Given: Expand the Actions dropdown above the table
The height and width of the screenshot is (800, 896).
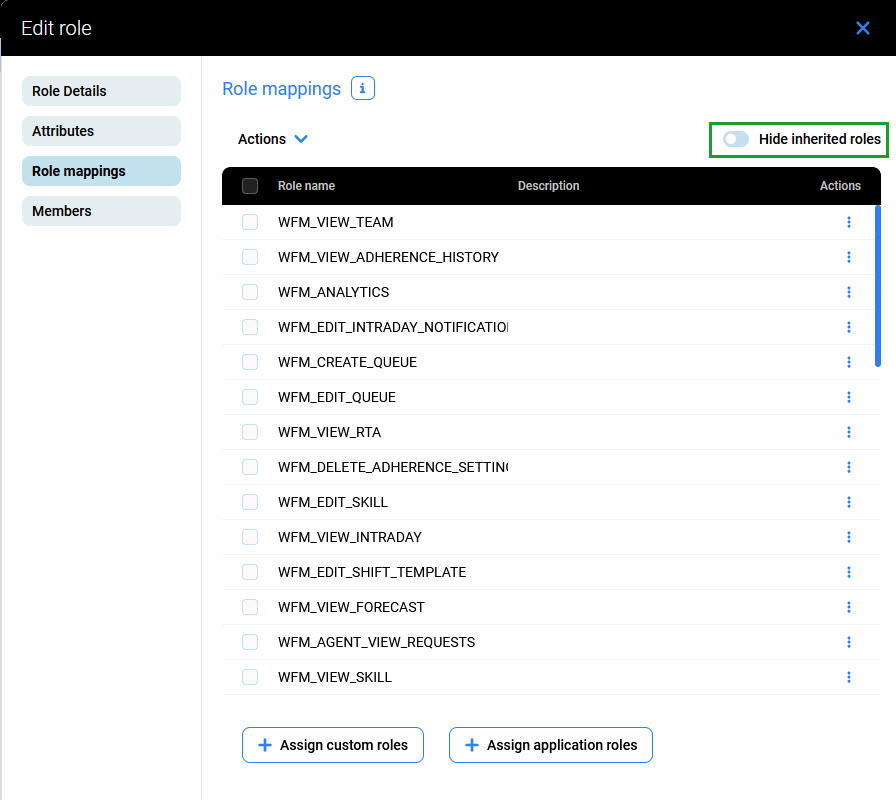Looking at the screenshot, I should coord(272,139).
